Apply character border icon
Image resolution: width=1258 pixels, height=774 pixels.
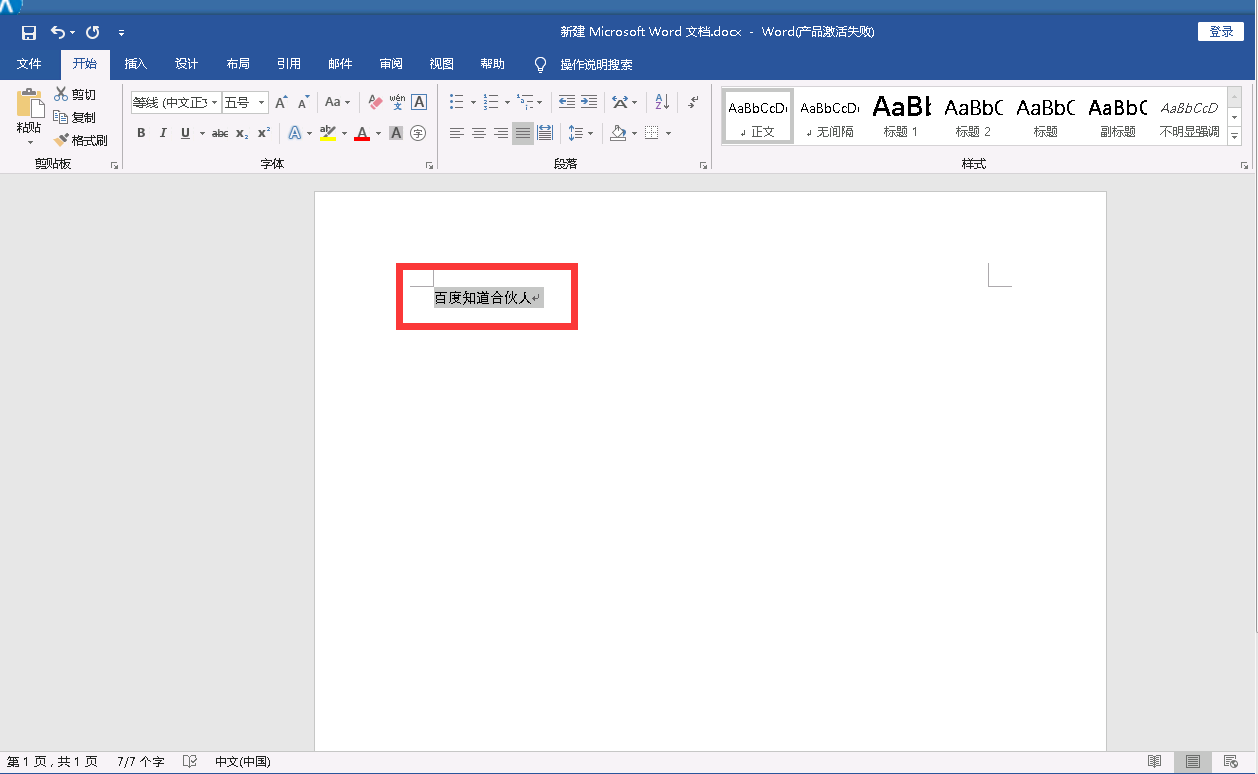[x=419, y=102]
